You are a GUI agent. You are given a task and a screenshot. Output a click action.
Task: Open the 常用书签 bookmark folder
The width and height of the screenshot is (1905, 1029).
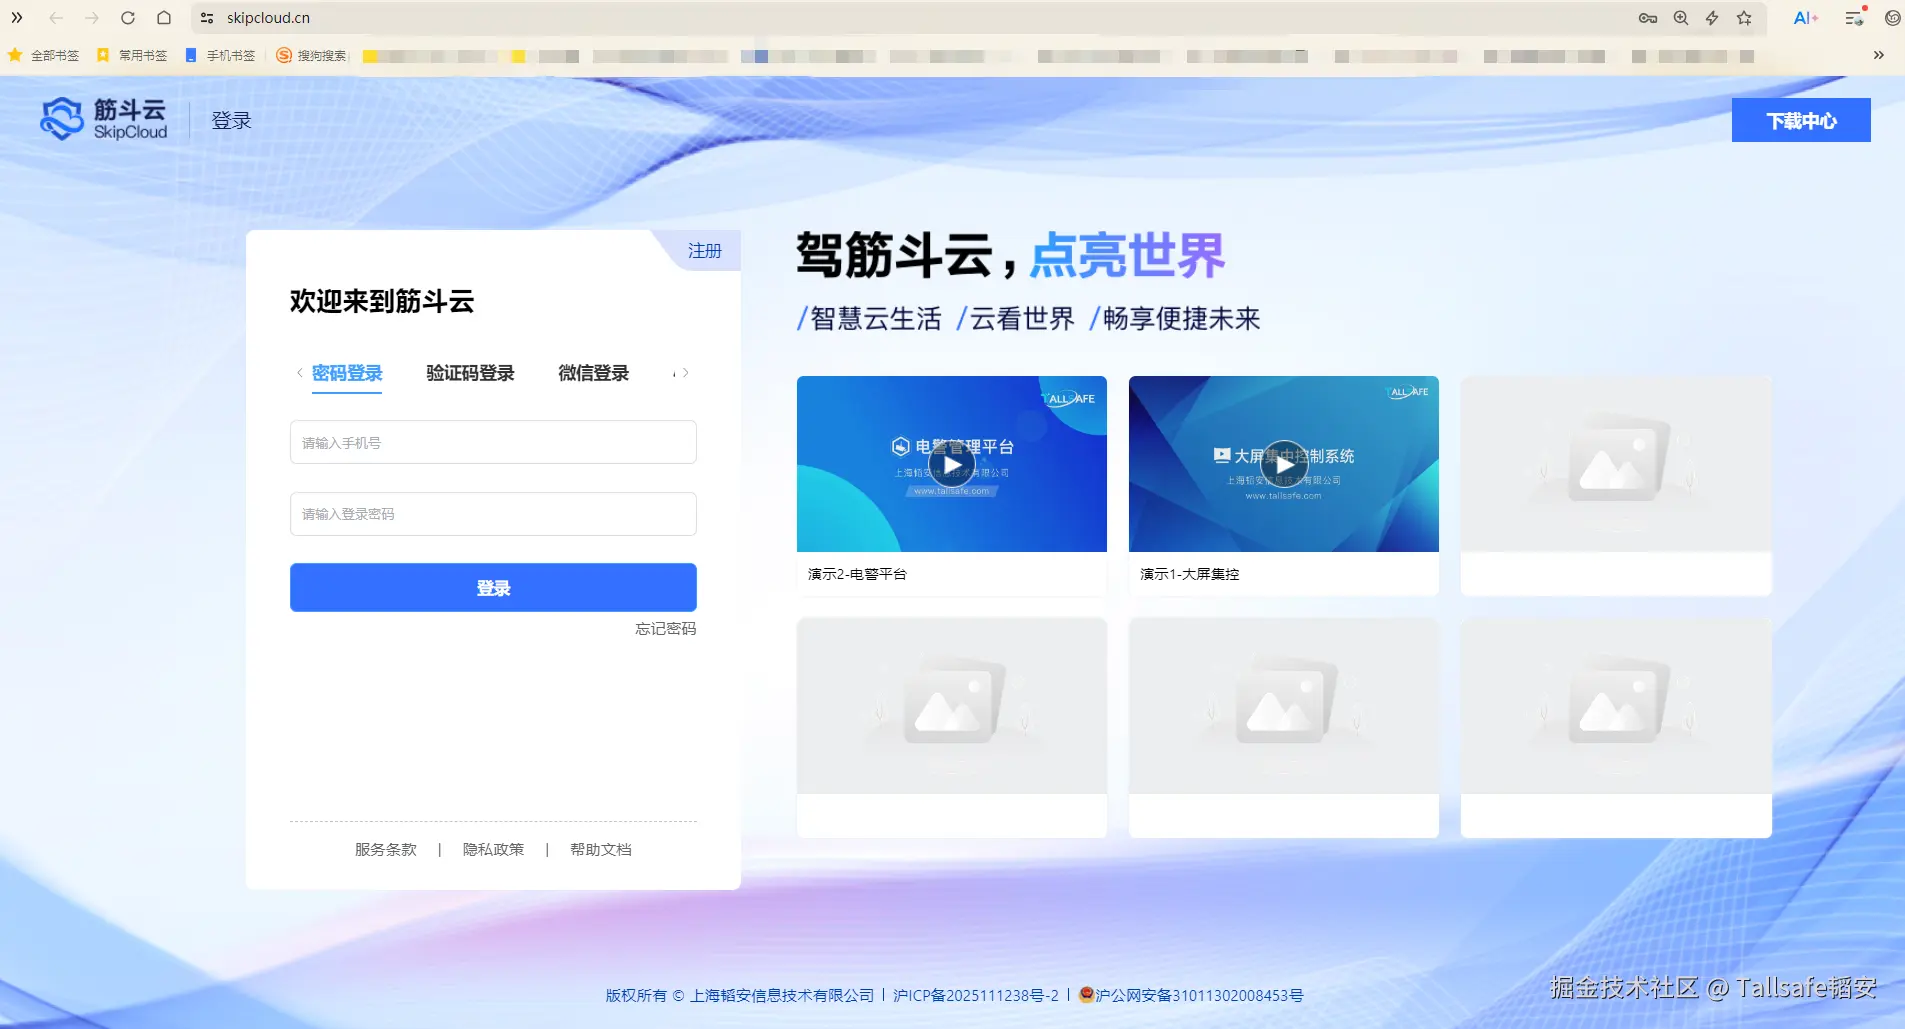(132, 56)
